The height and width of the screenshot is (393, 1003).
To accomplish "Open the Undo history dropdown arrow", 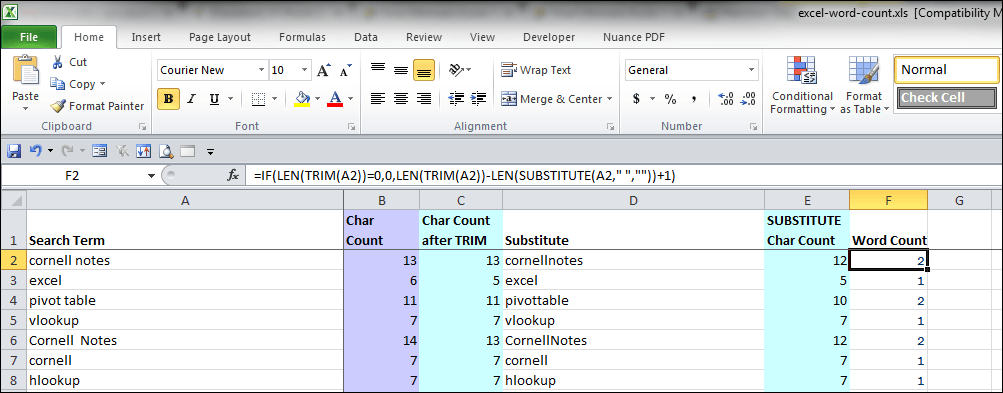I will click(50, 152).
